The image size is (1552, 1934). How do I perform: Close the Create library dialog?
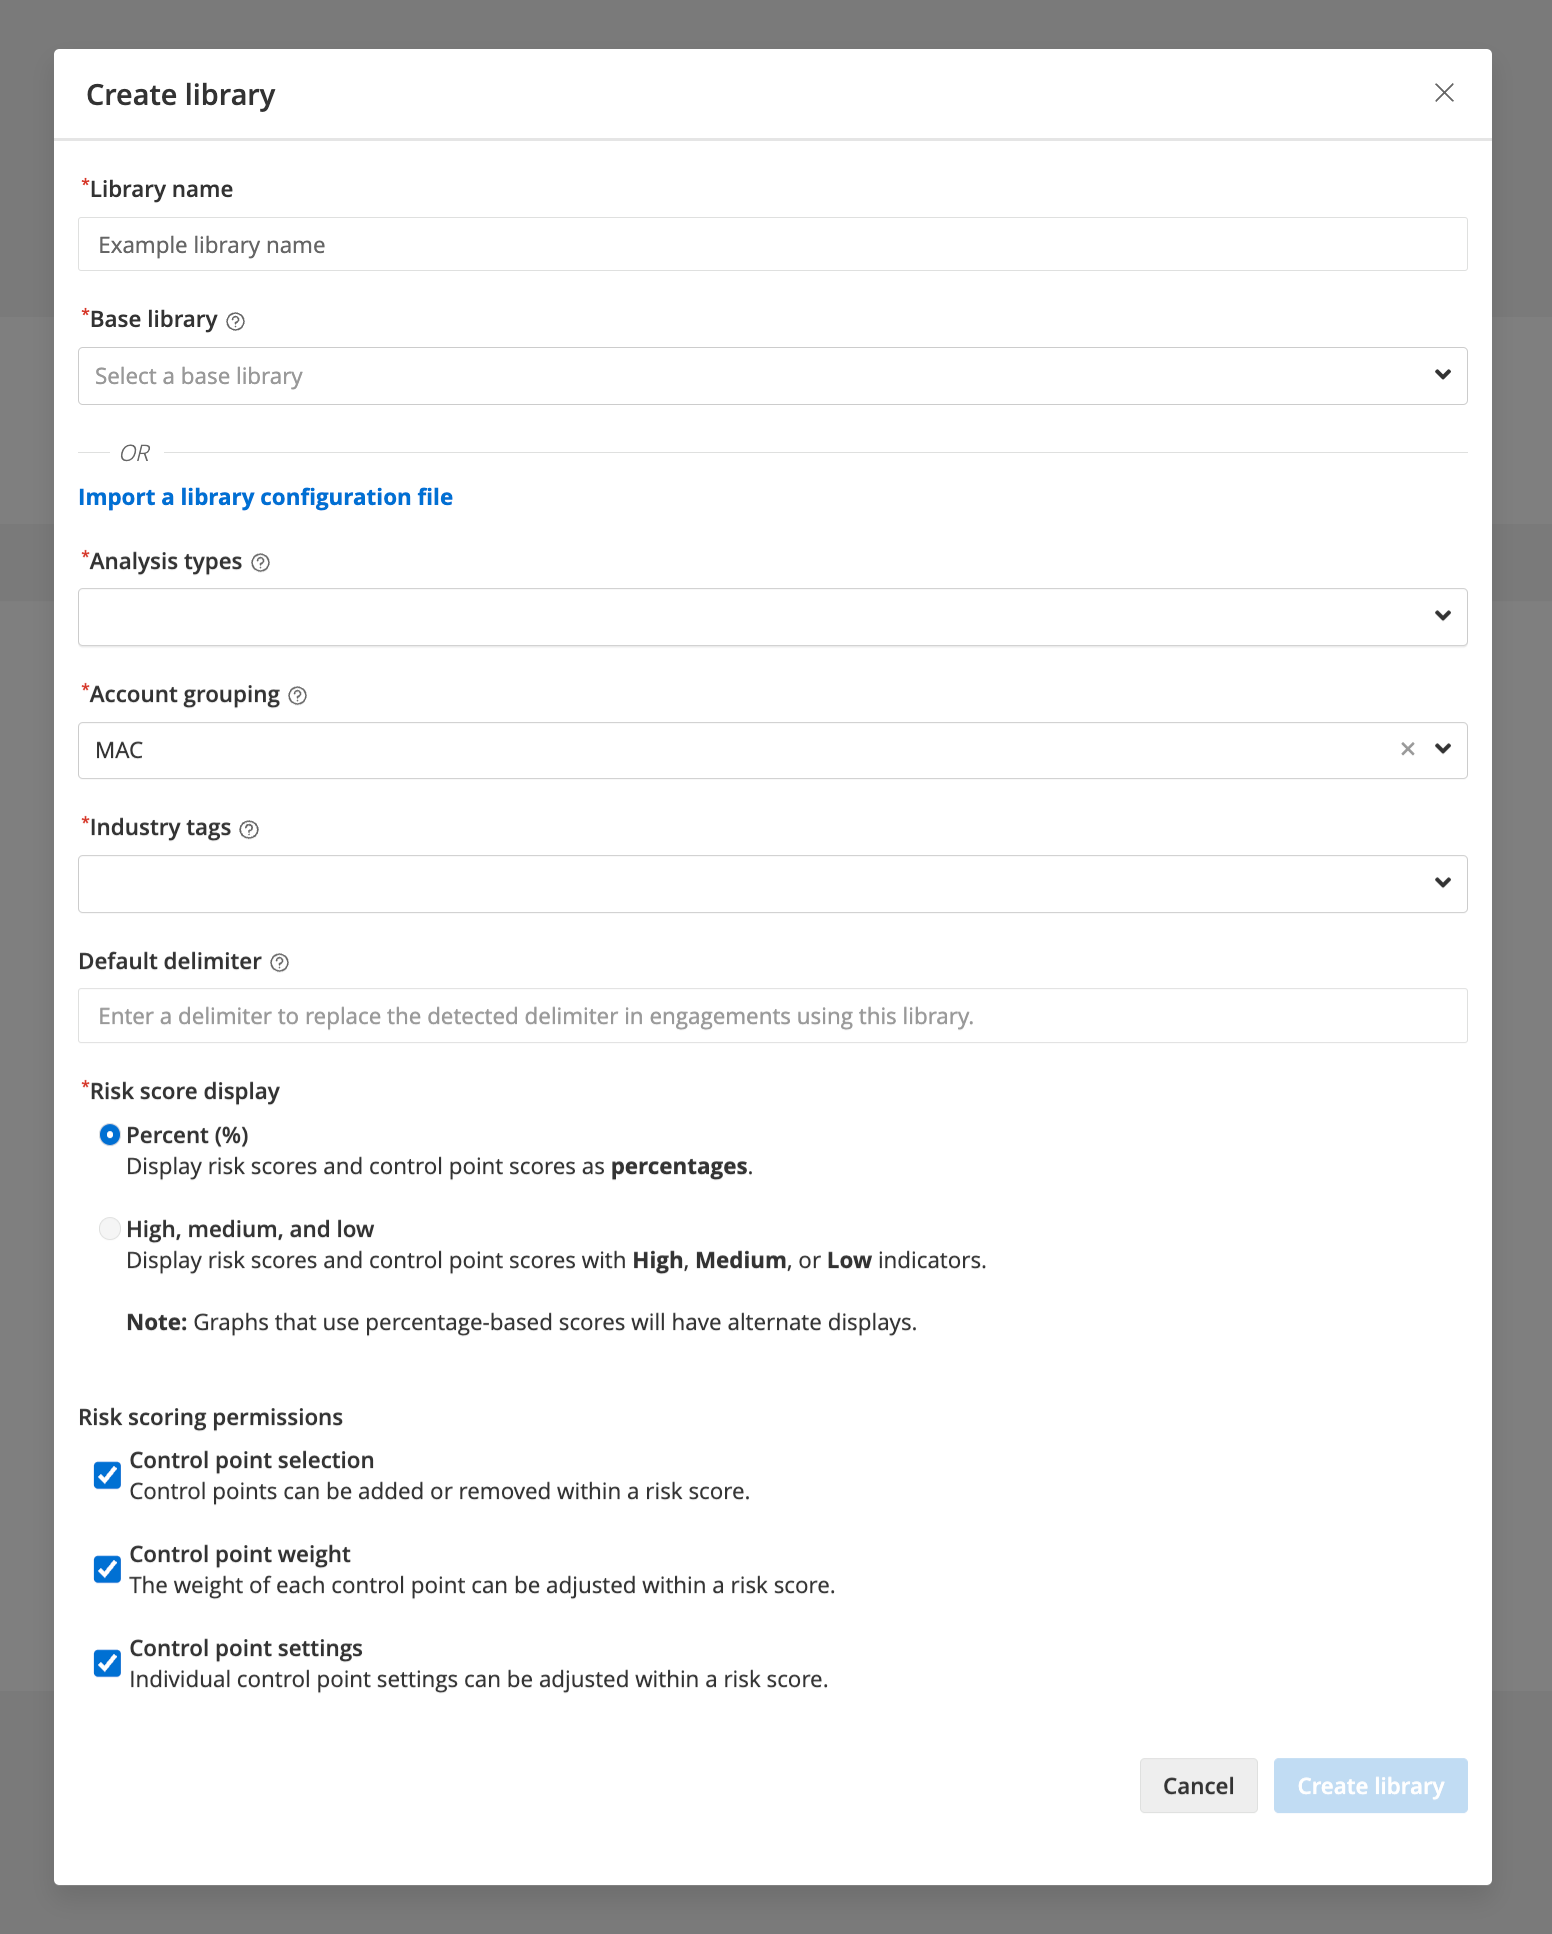click(1444, 93)
